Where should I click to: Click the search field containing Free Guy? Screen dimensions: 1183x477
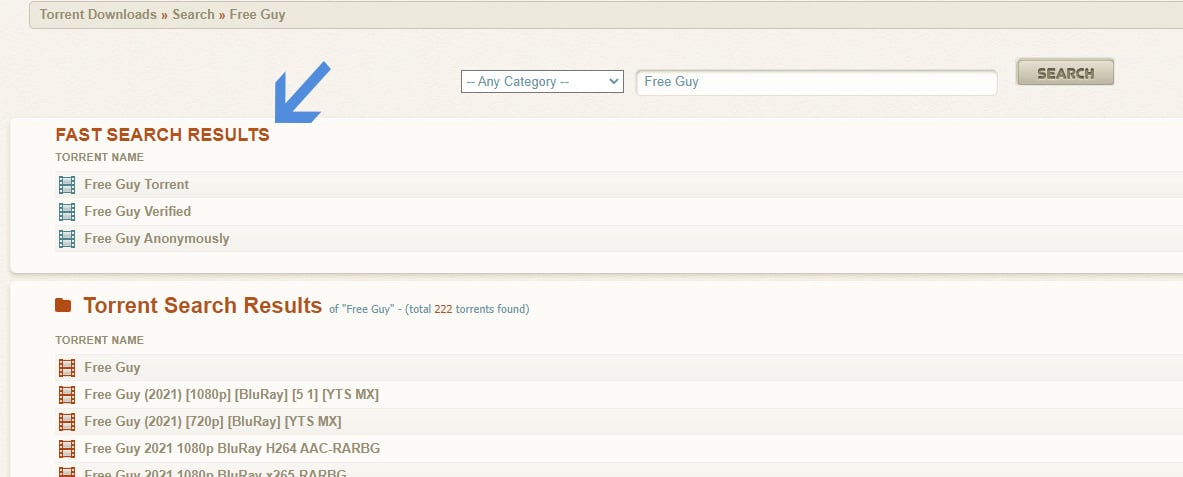pyautogui.click(x=816, y=82)
